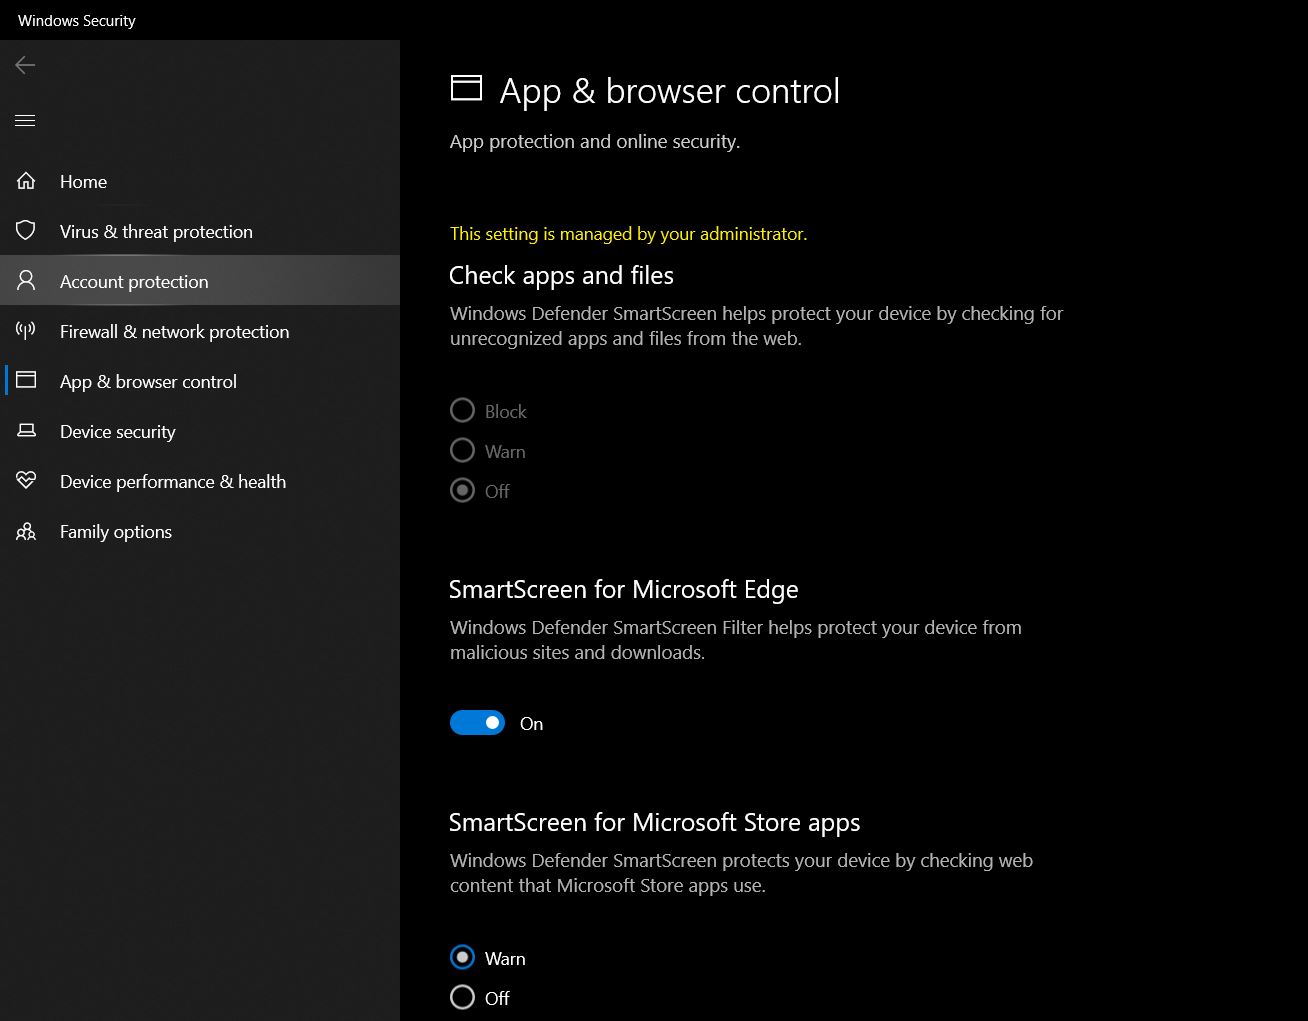This screenshot has width=1308, height=1021.
Task: Open Family options page
Action: tap(200, 531)
